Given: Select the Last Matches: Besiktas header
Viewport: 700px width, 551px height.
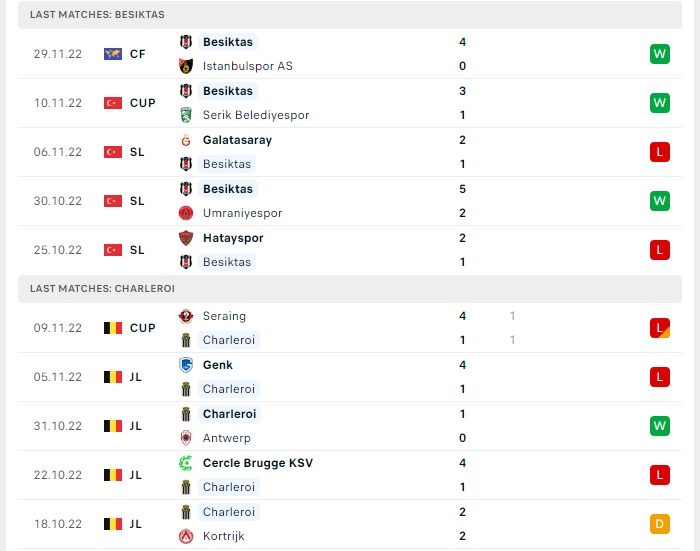Looking at the screenshot, I should click(x=350, y=15).
